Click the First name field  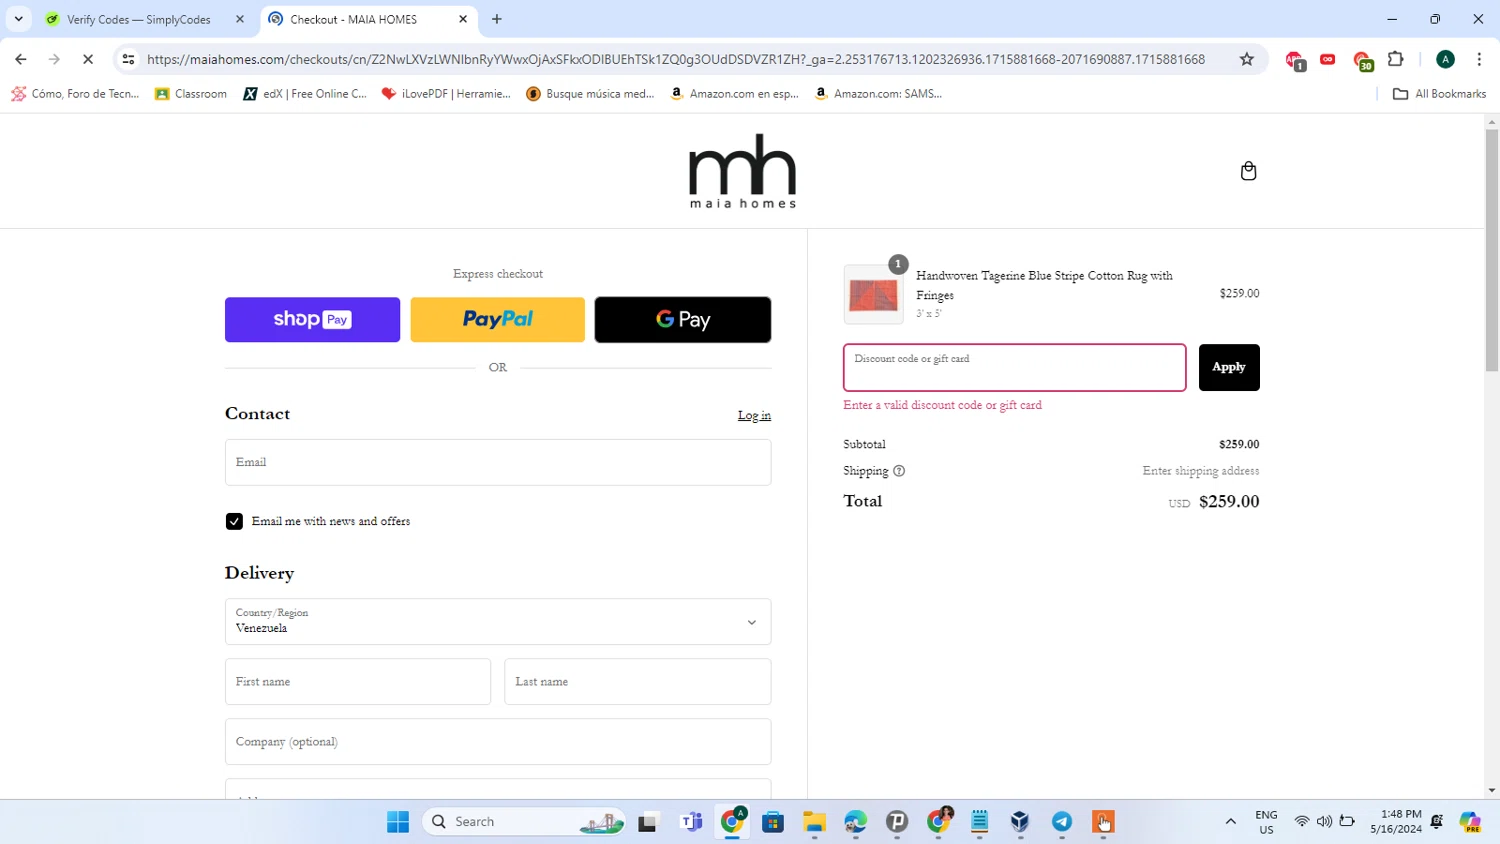tap(358, 681)
